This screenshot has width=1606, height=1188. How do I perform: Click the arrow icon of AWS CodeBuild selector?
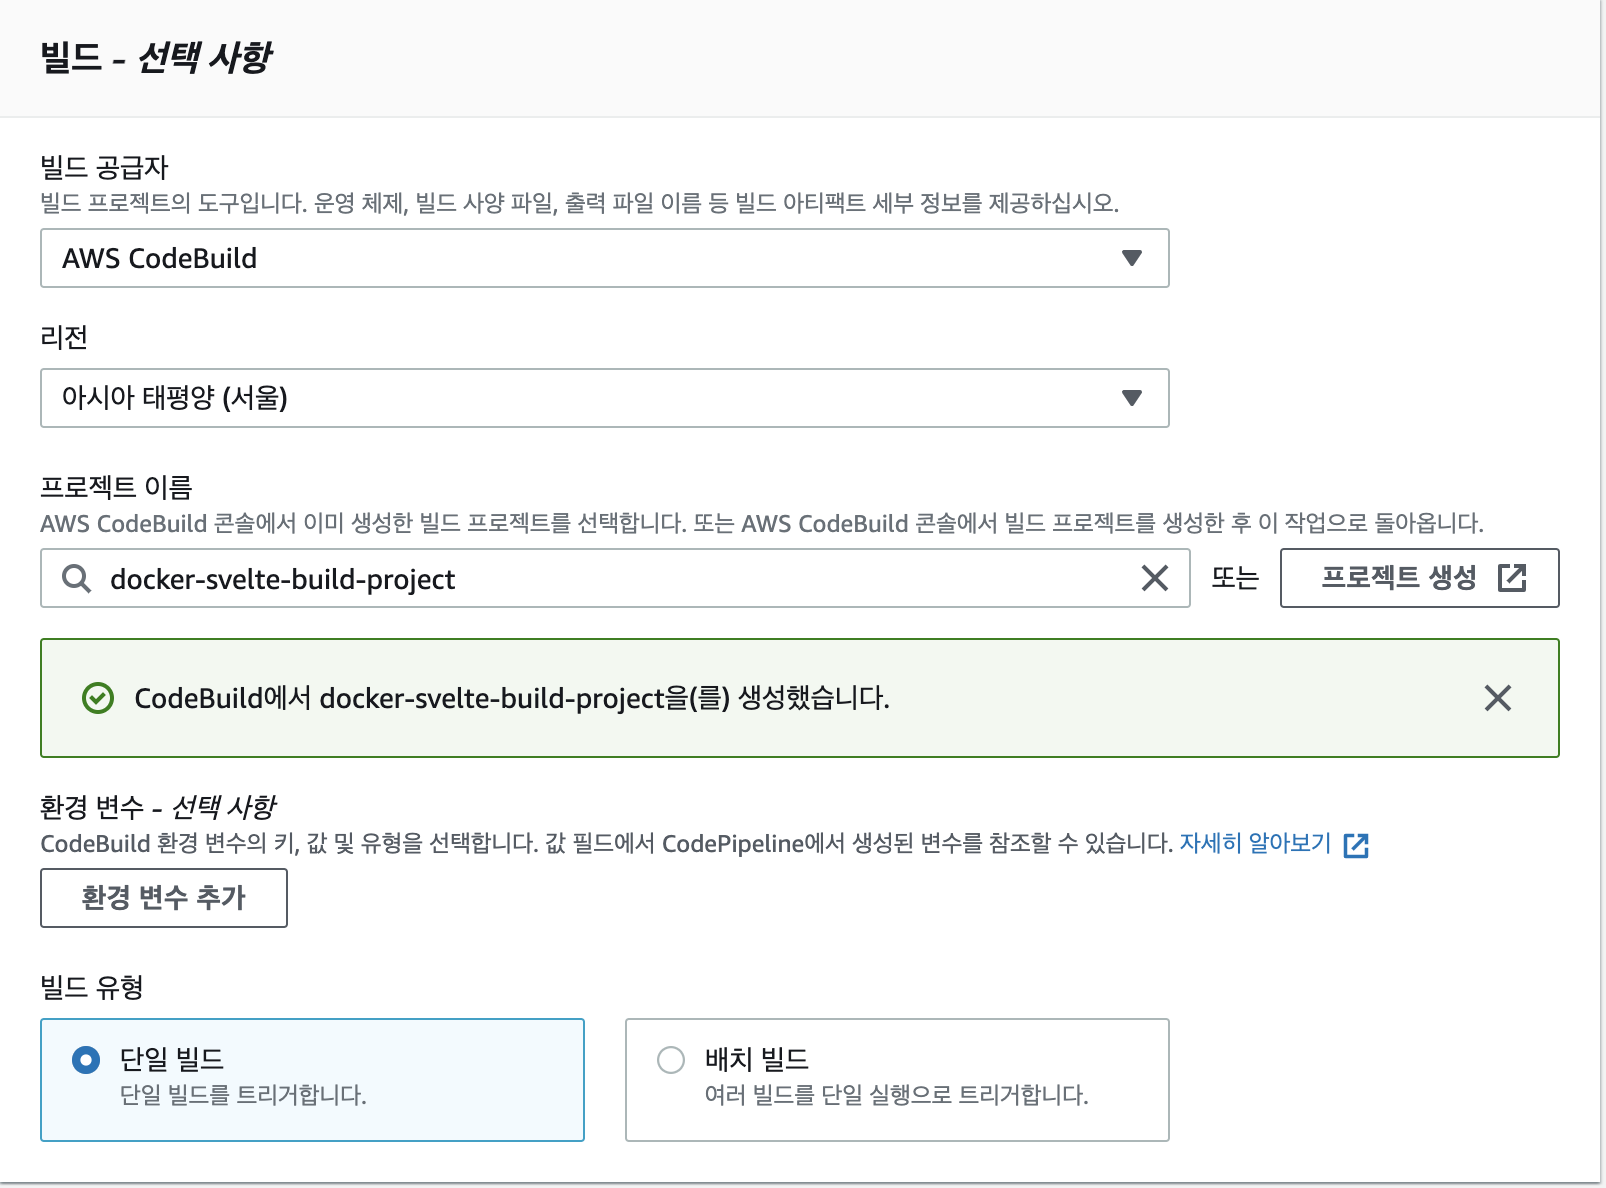pos(1132,258)
